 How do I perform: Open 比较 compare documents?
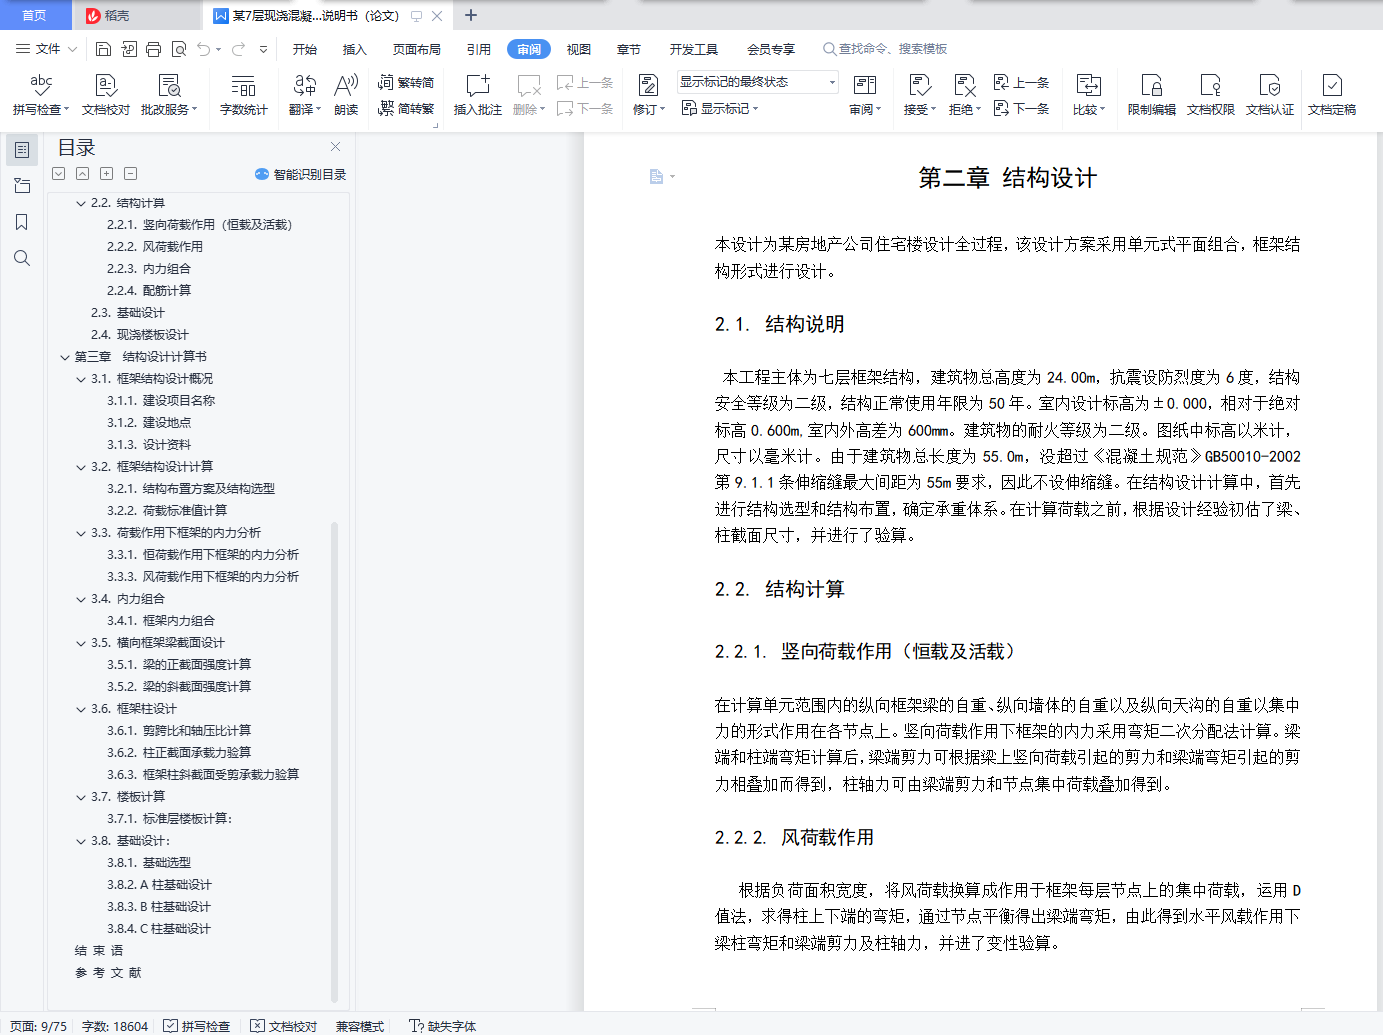click(x=1089, y=95)
